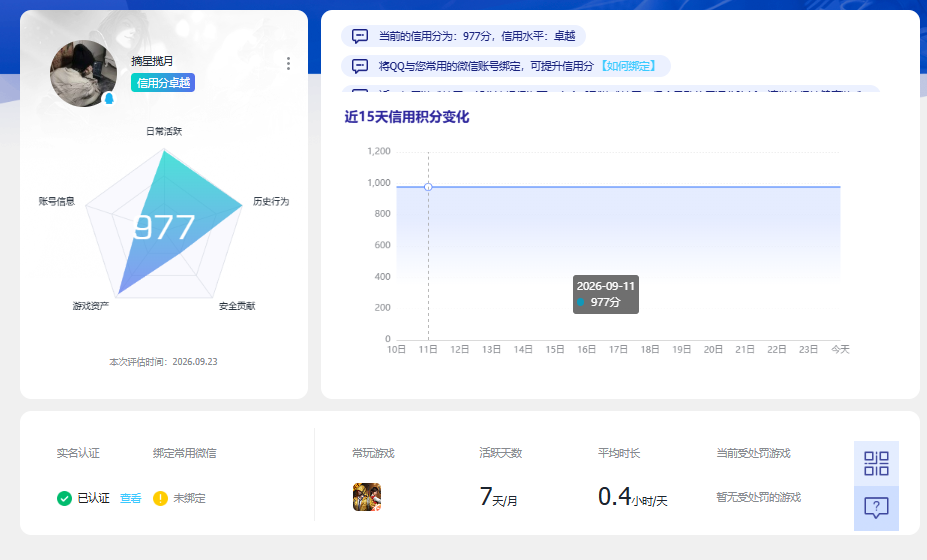
Task: Click the 10日 axis label
Action: [x=396, y=349]
